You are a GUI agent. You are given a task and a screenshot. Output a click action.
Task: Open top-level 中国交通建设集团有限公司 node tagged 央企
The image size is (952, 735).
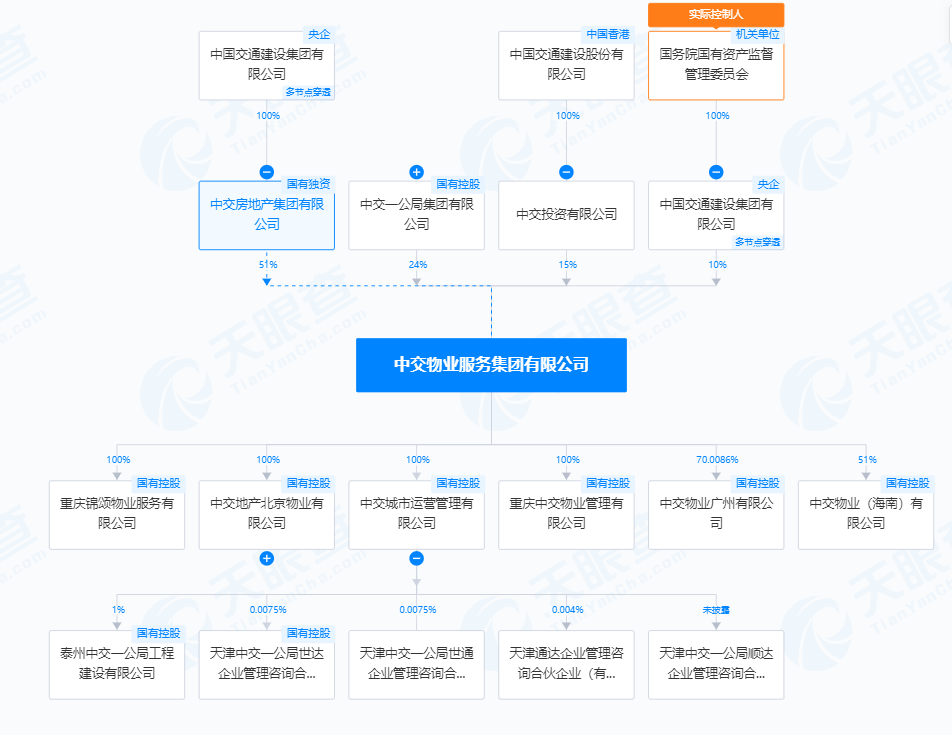[267, 65]
